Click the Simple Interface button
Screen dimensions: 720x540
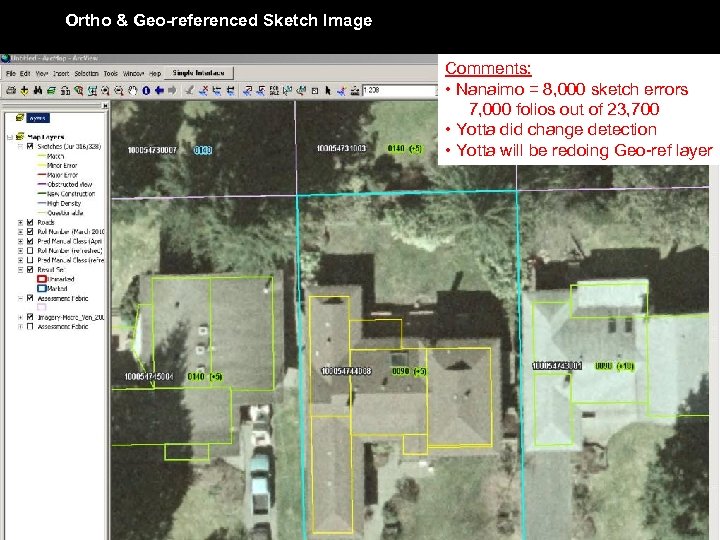coord(198,73)
